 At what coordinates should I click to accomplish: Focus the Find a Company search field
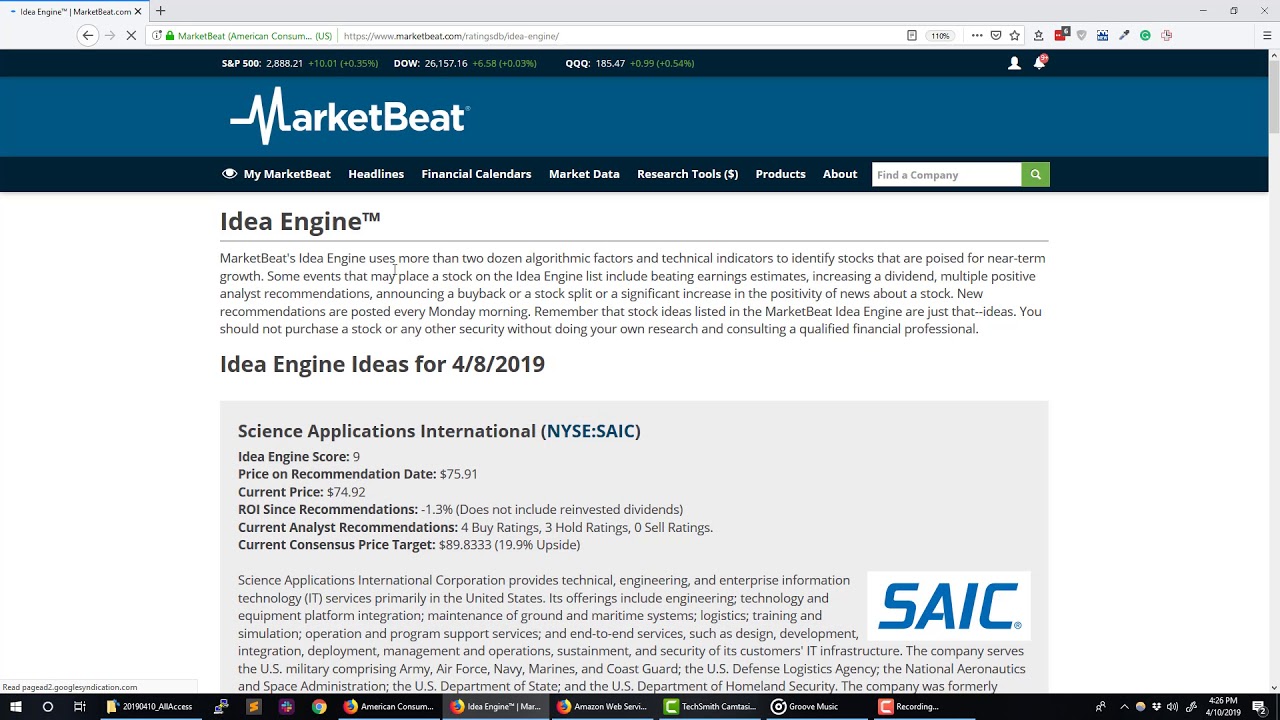pyautogui.click(x=946, y=174)
